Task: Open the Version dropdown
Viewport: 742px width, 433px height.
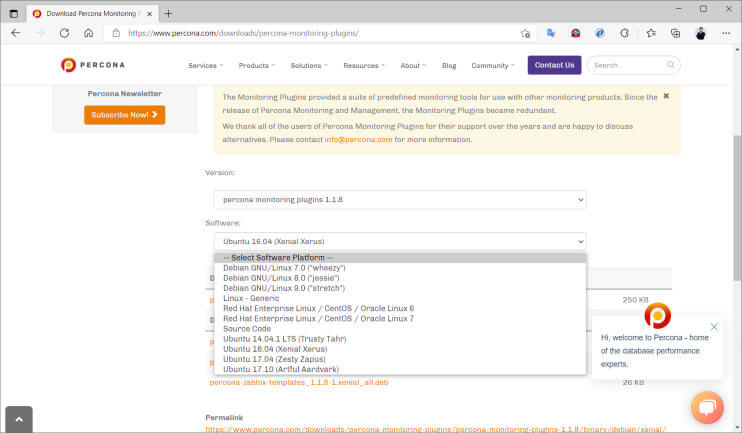Action: 400,200
